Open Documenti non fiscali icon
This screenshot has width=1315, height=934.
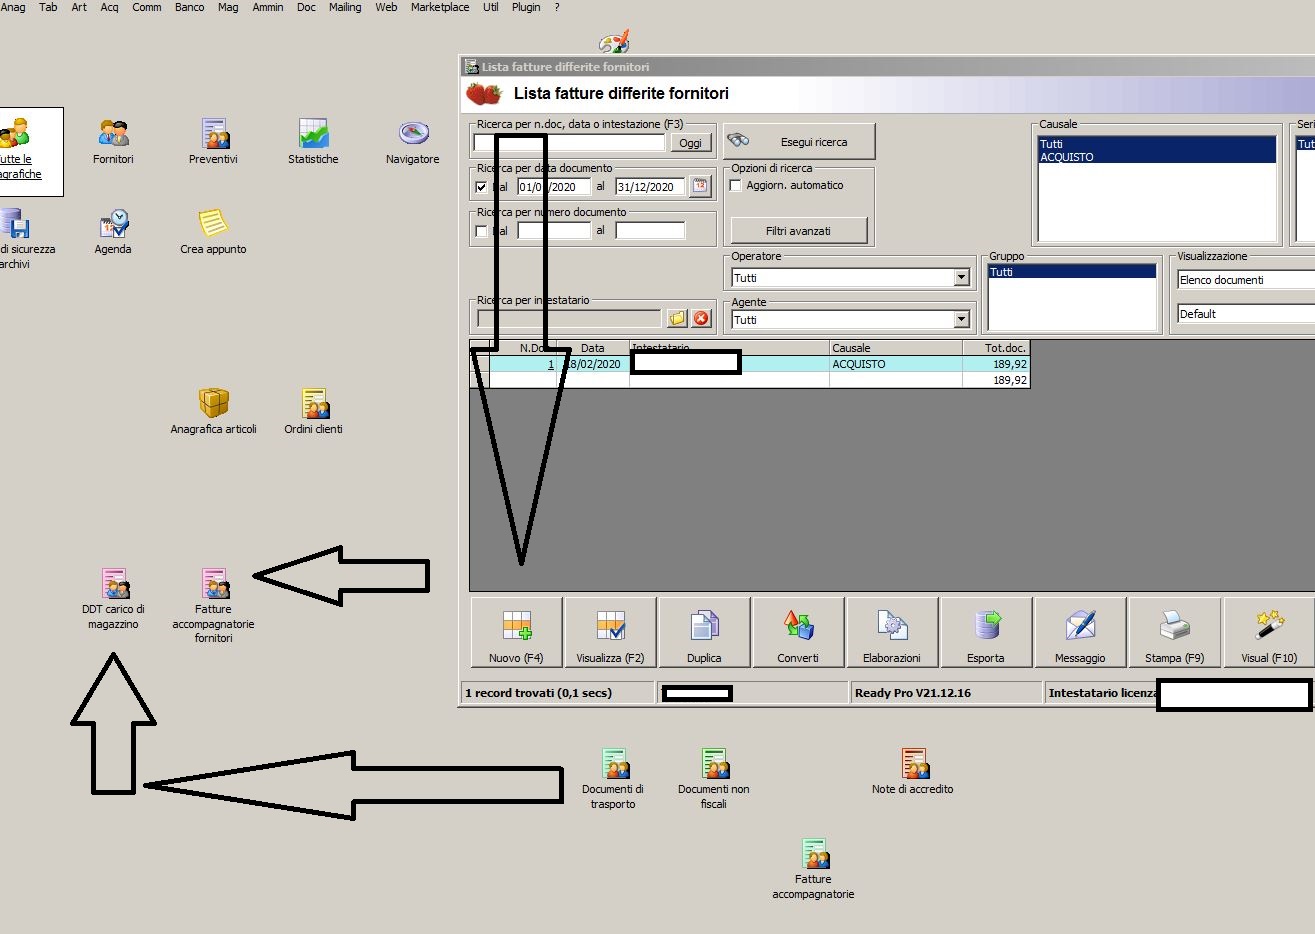[x=713, y=778]
